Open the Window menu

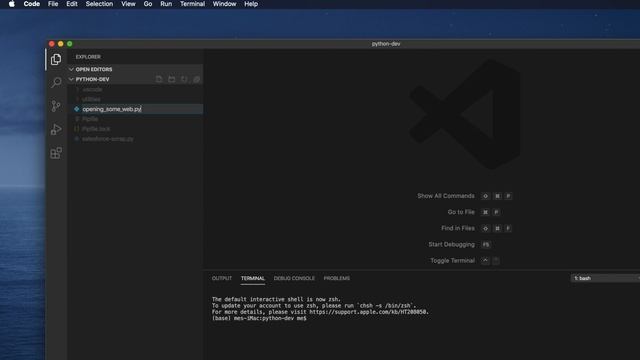point(224,4)
